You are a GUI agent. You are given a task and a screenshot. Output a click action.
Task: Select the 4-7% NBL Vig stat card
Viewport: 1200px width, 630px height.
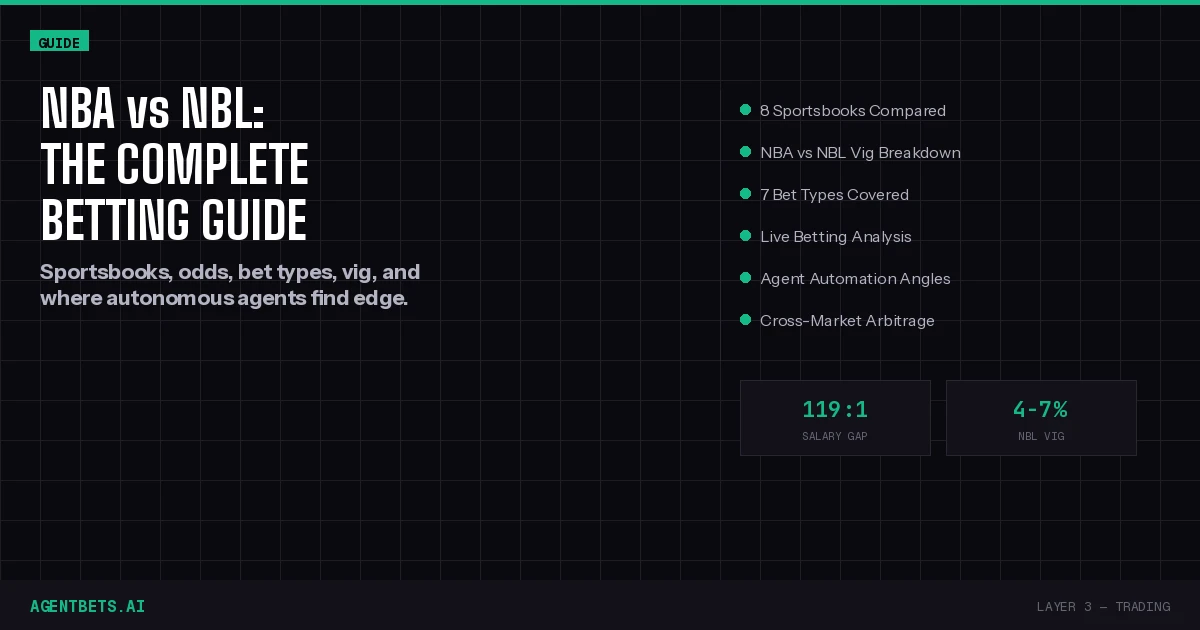[x=1041, y=418]
